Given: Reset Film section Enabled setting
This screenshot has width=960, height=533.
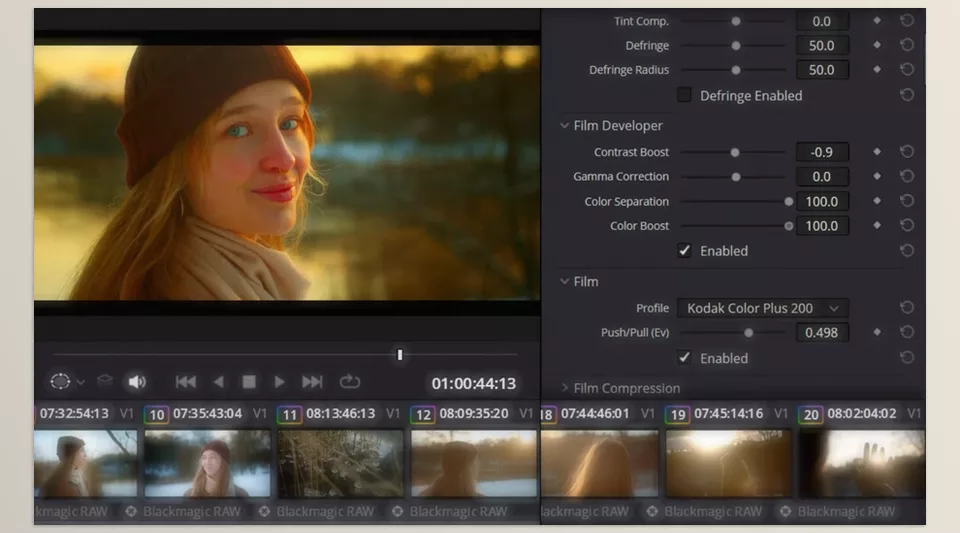Looking at the screenshot, I should click(x=907, y=357).
